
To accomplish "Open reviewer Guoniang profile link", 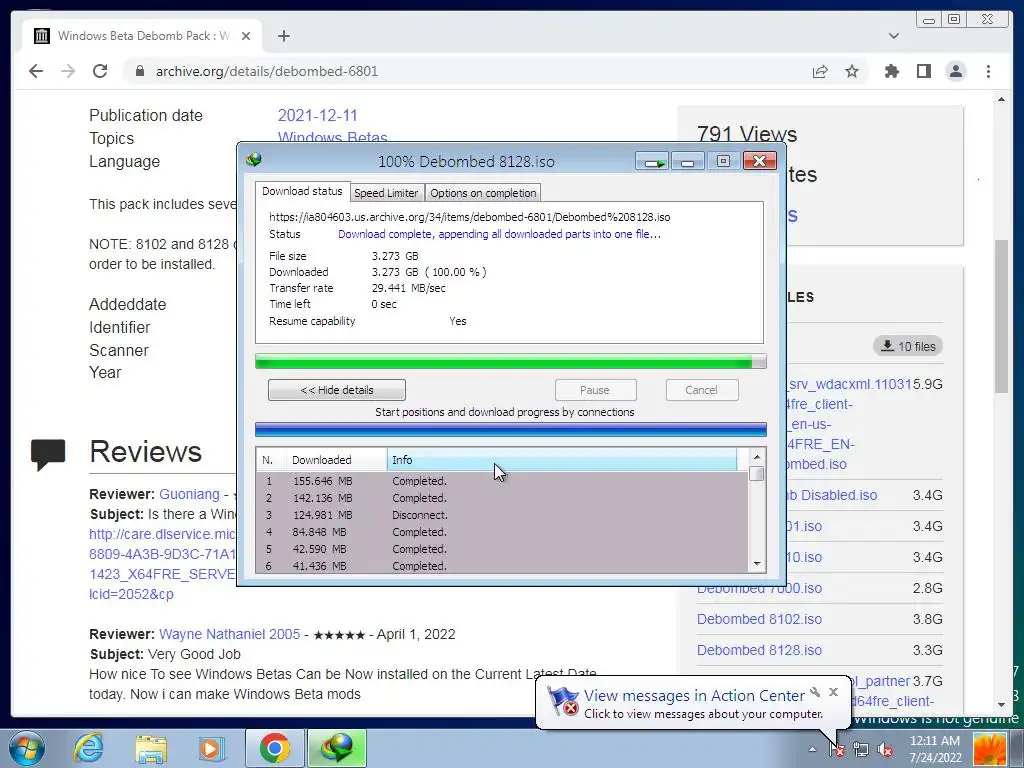I will pyautogui.click(x=189, y=494).
